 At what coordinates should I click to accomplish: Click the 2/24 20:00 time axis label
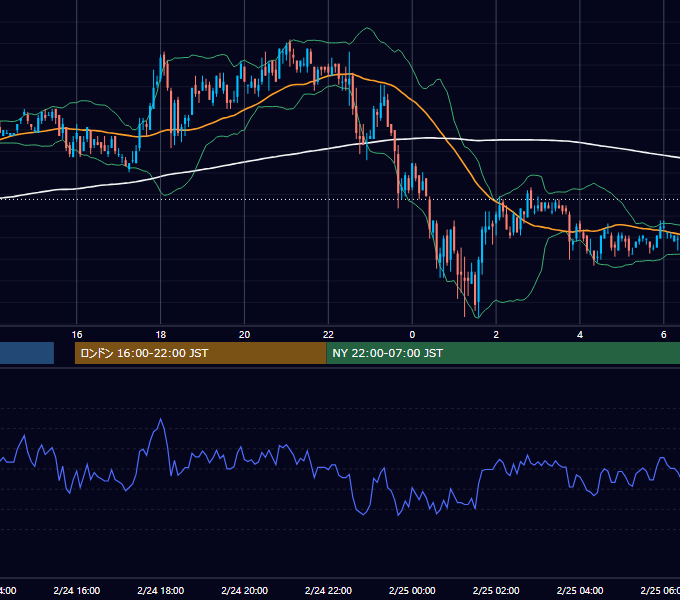click(245, 590)
